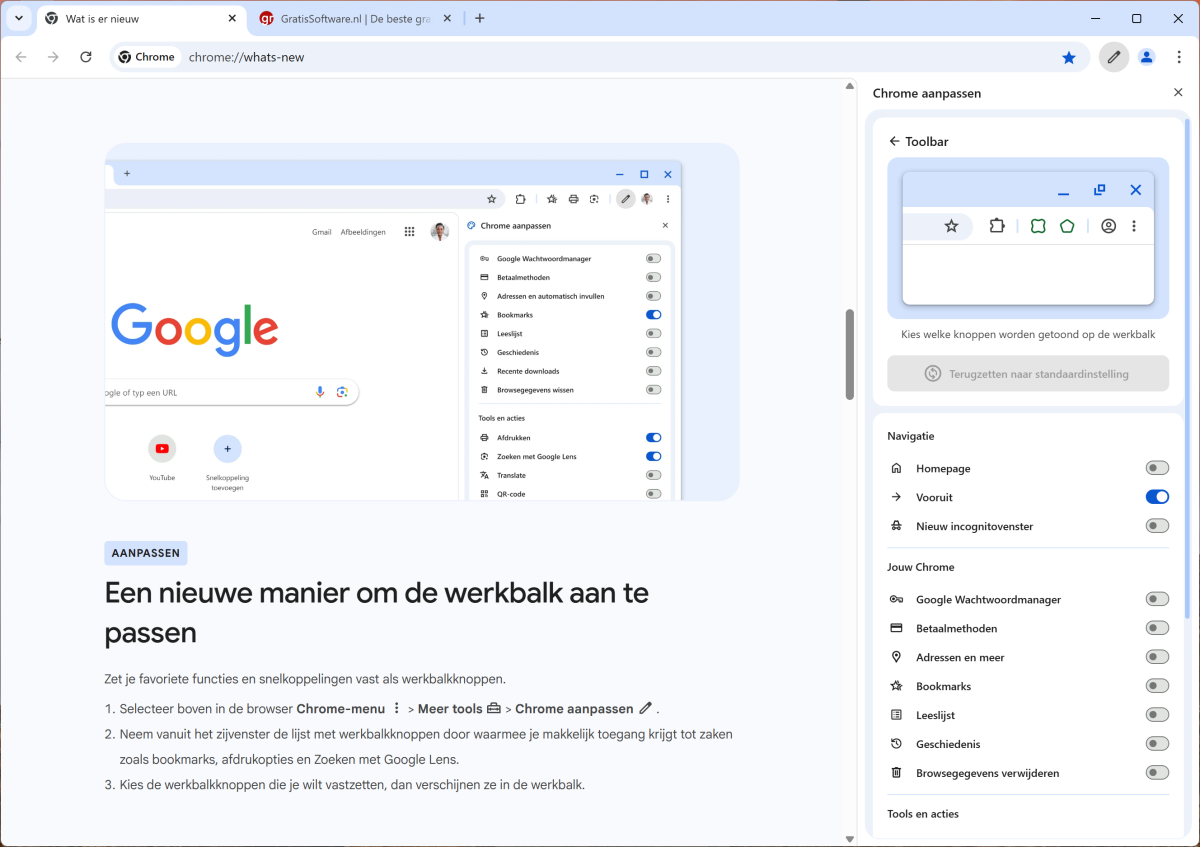
Task: Toggle Google Wachtwoordmanager on
Action: pos(1157,599)
